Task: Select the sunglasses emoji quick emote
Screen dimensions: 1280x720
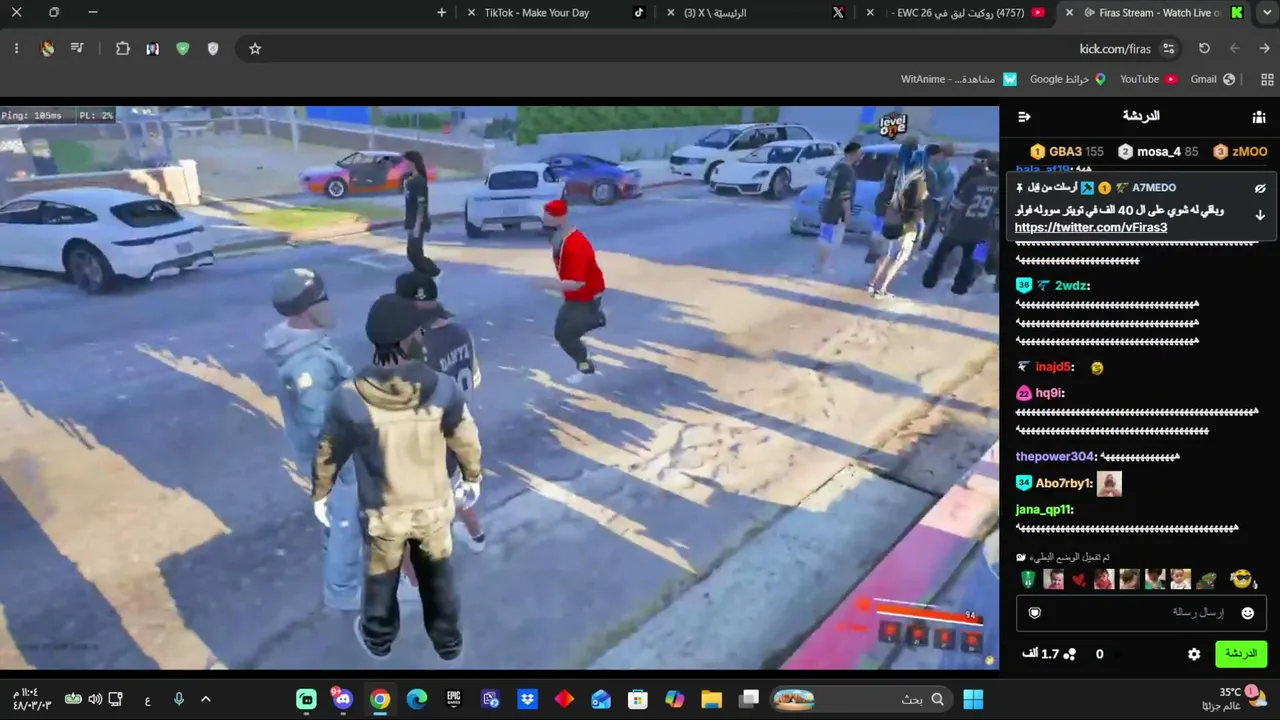Action: pos(1241,580)
